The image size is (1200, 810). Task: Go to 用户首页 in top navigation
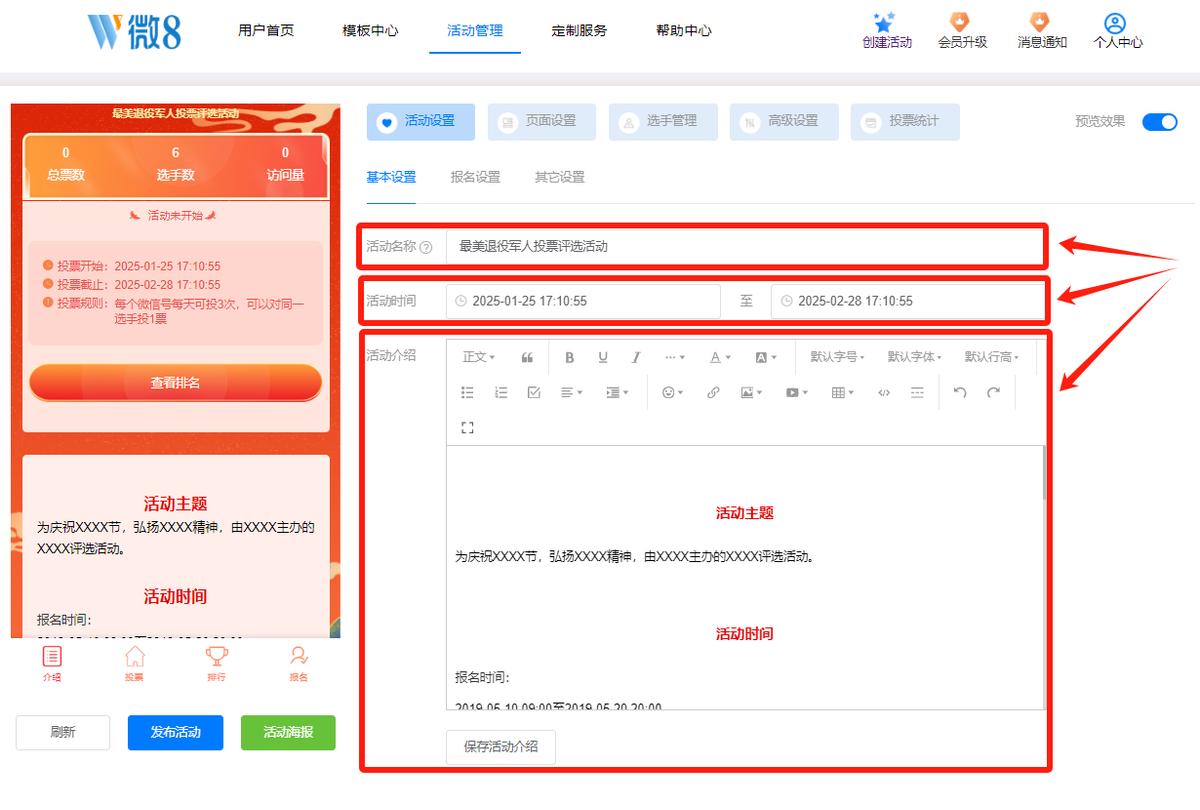click(266, 31)
